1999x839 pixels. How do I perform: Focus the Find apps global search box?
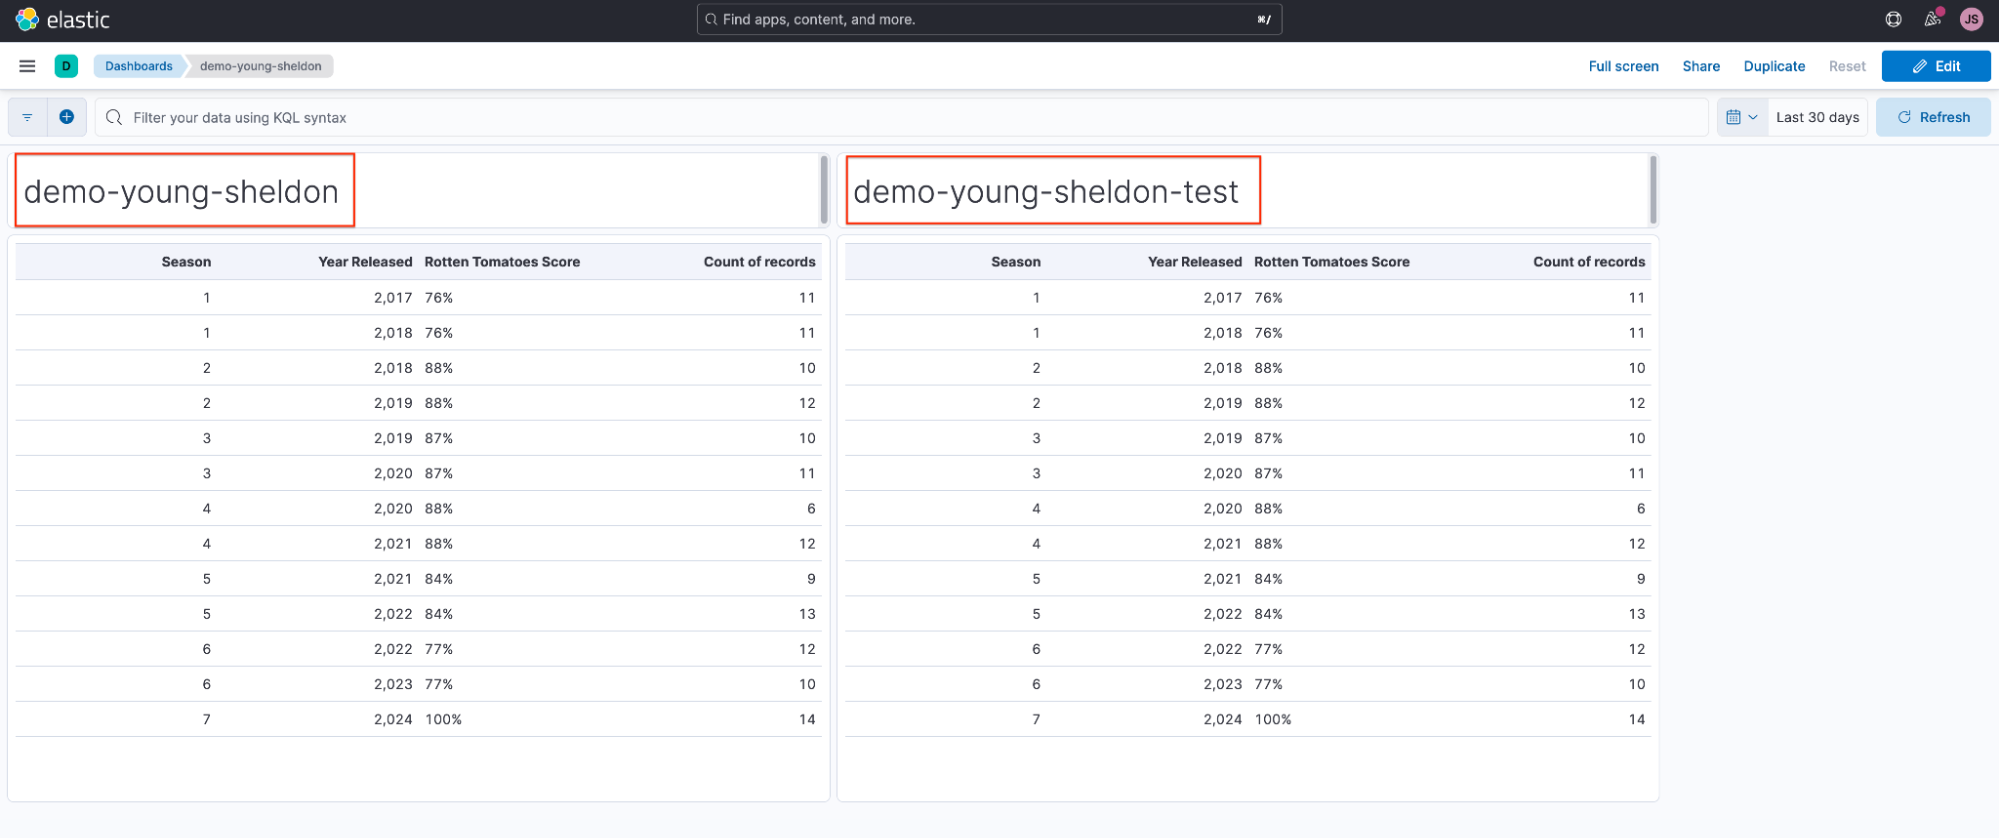click(989, 19)
